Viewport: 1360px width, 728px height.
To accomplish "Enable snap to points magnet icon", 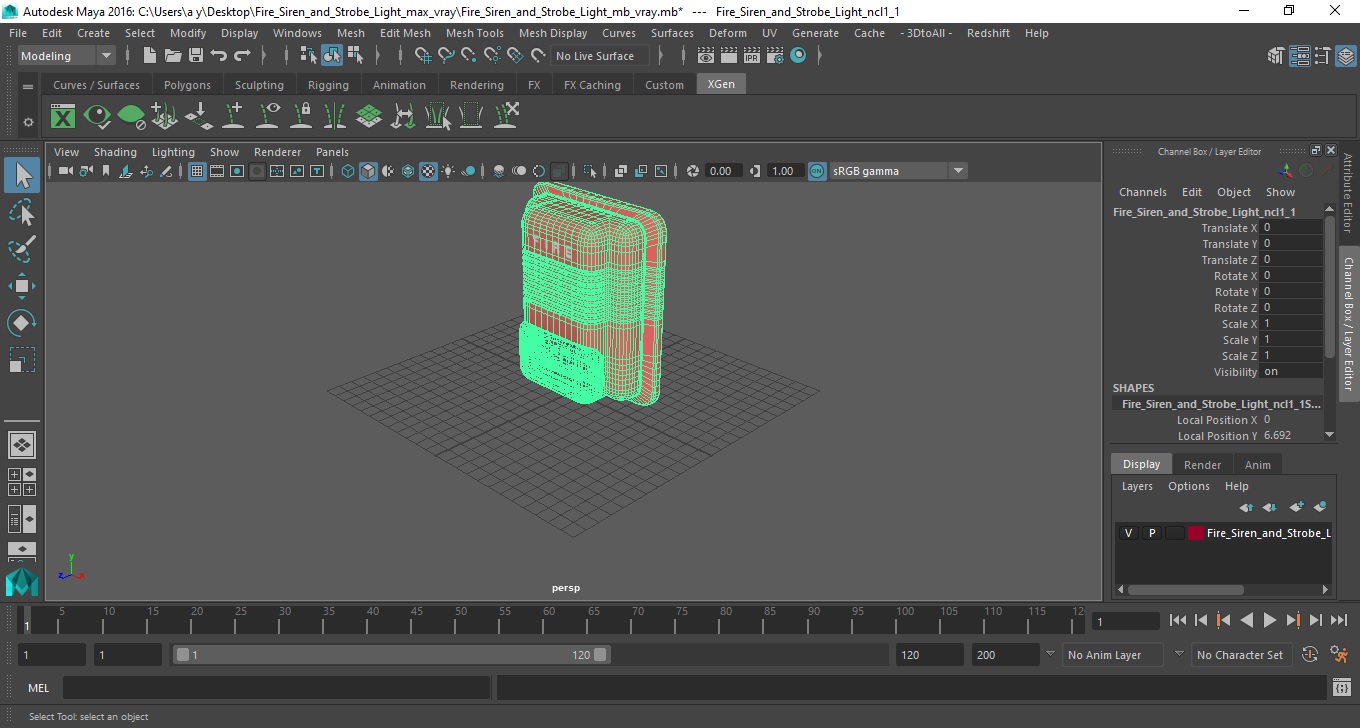I will click(x=468, y=56).
